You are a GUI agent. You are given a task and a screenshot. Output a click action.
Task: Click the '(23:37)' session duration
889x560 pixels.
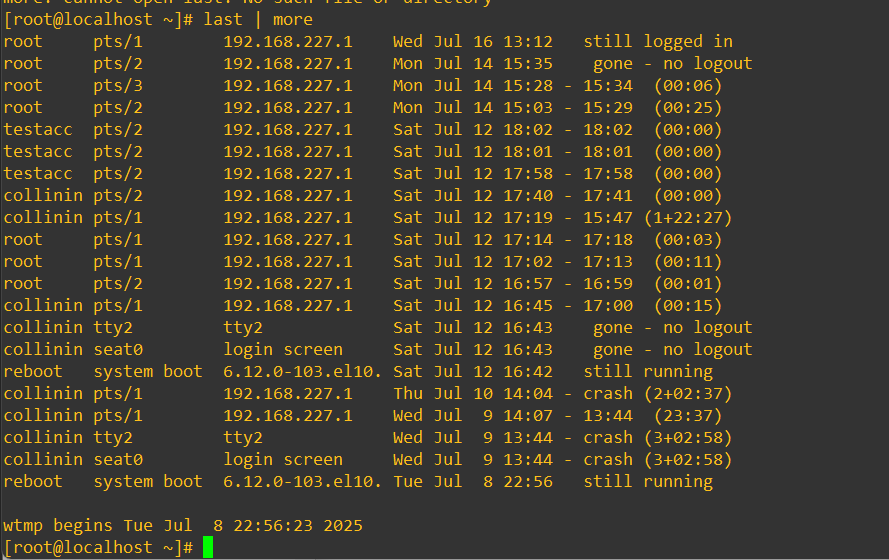coord(688,415)
